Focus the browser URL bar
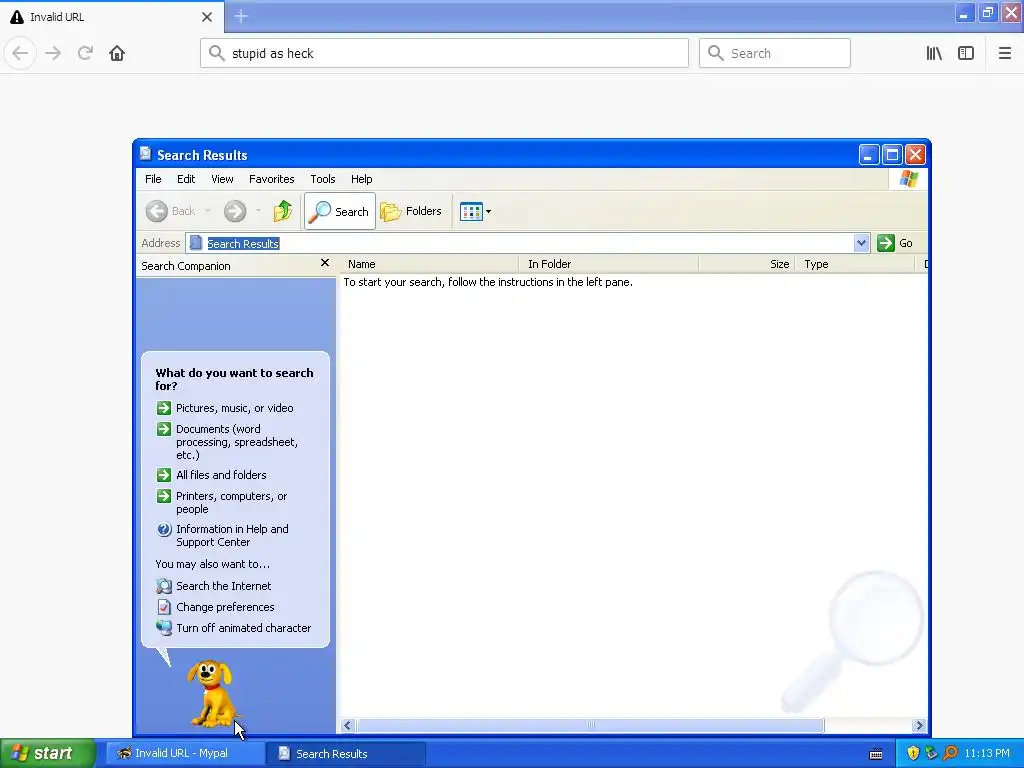This screenshot has height=768, width=1024. click(x=444, y=53)
